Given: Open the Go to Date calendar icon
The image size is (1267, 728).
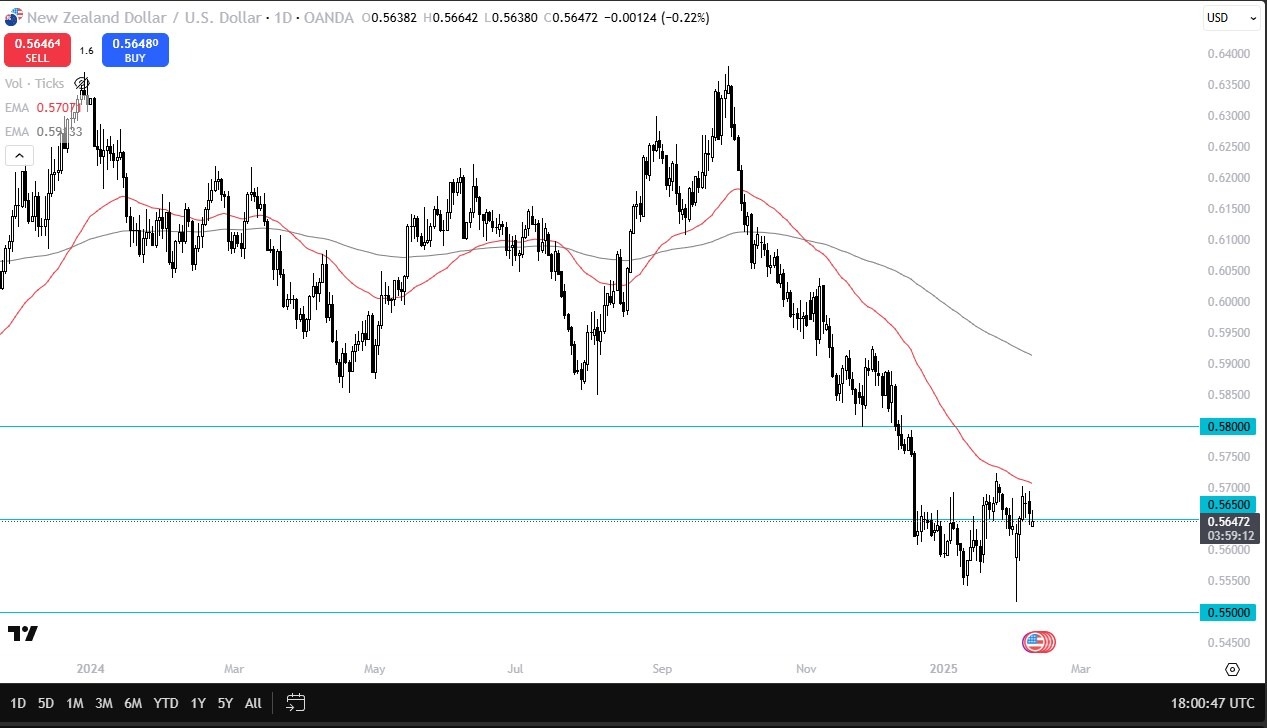Looking at the screenshot, I should [x=294, y=703].
